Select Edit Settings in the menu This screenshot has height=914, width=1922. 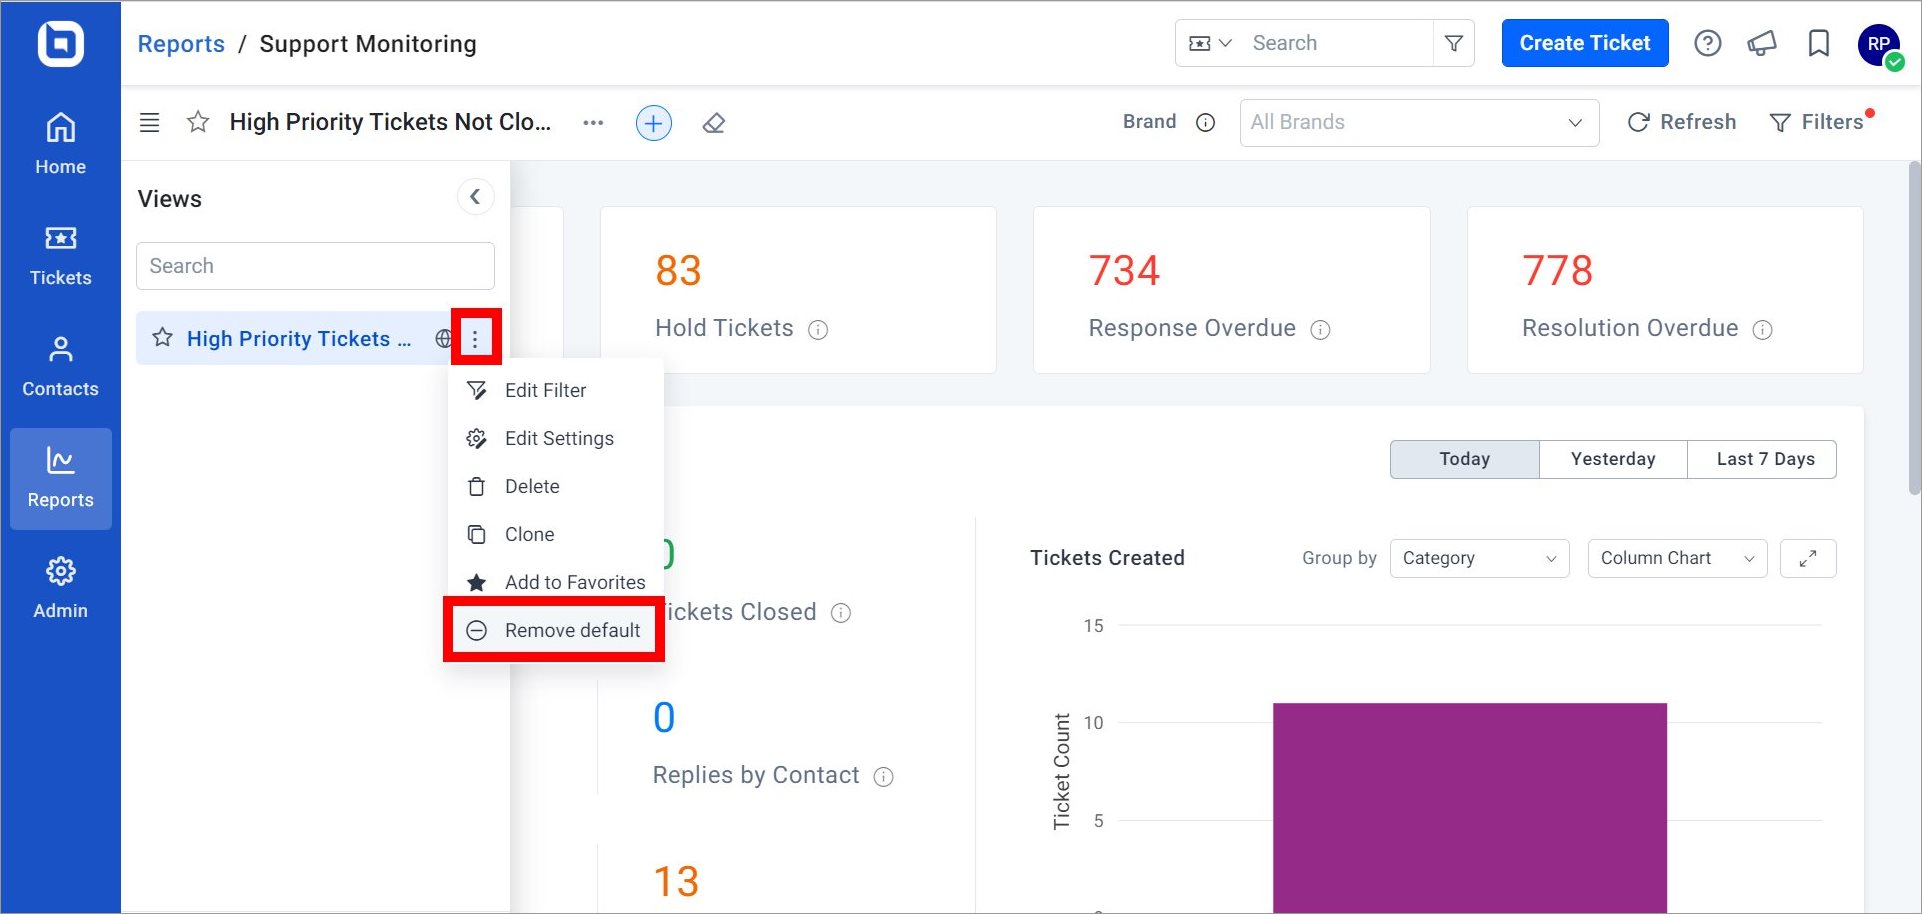[555, 438]
